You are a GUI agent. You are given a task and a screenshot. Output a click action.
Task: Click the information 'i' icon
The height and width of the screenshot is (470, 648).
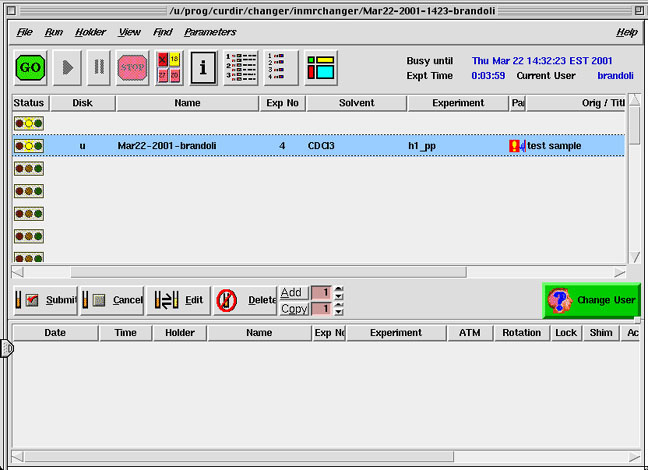pyautogui.click(x=203, y=68)
